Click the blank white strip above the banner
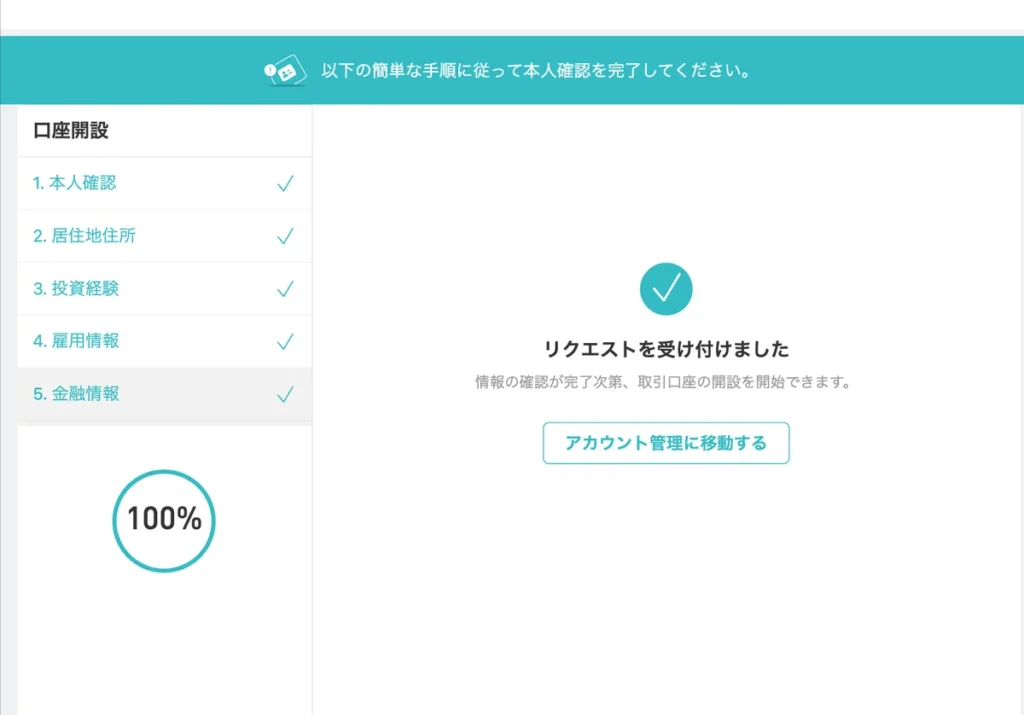 512,14
